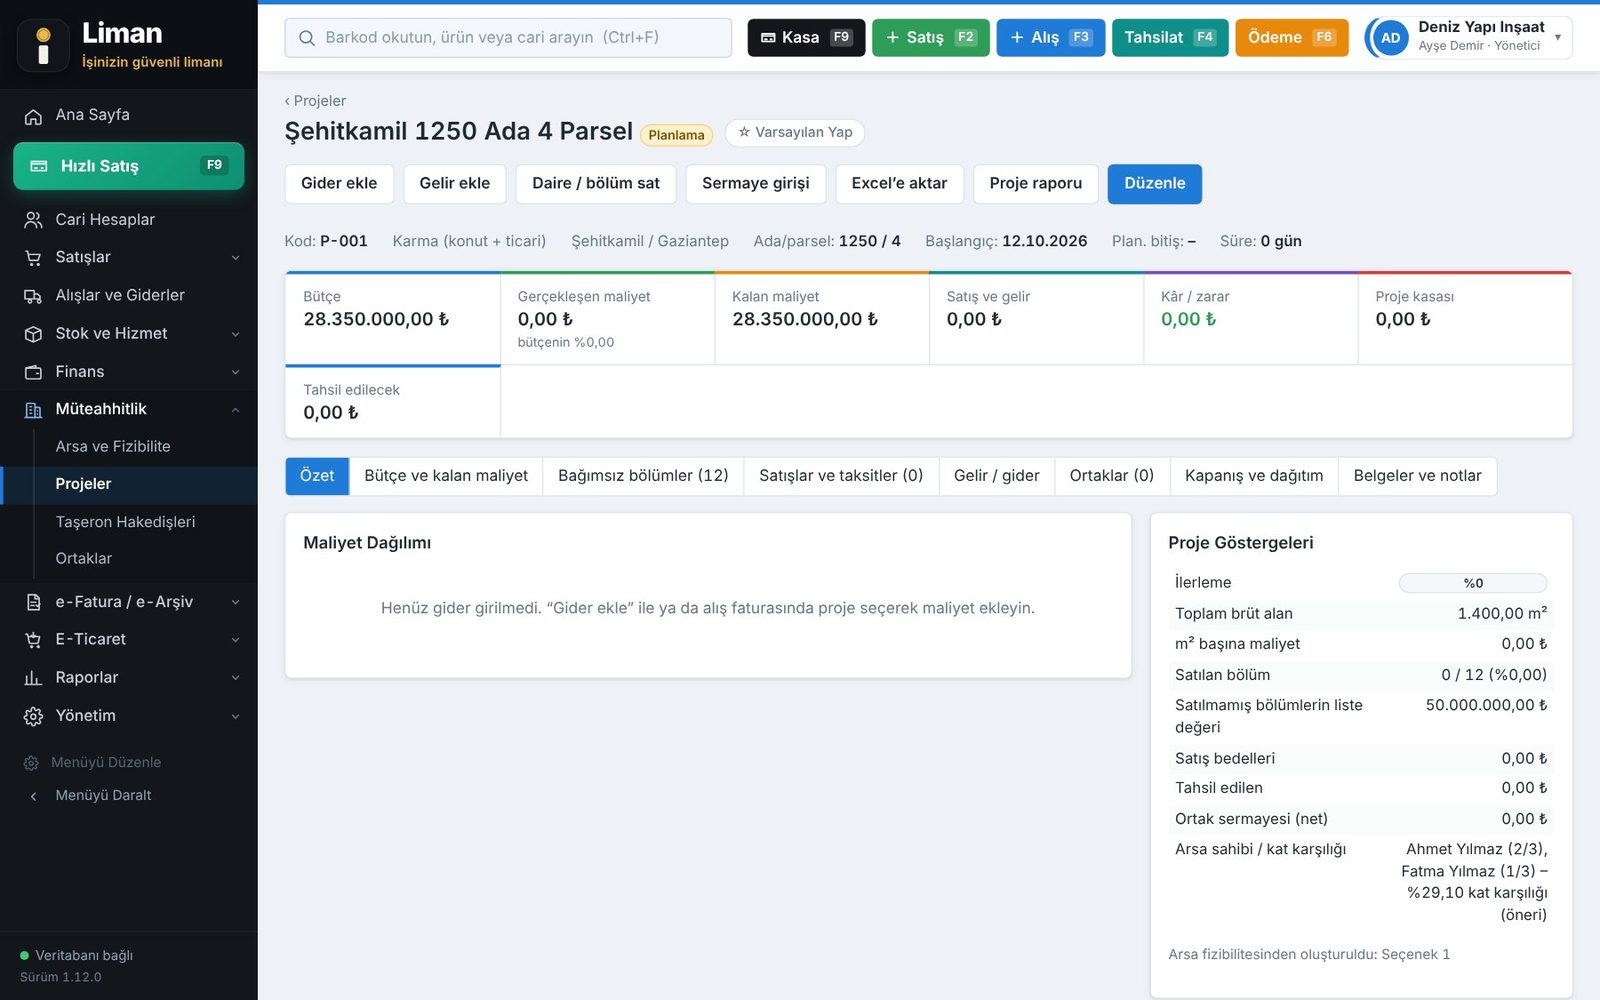The width and height of the screenshot is (1600, 1000).
Task: Collapse the Müteahhitlik section chevron
Action: (x=235, y=410)
